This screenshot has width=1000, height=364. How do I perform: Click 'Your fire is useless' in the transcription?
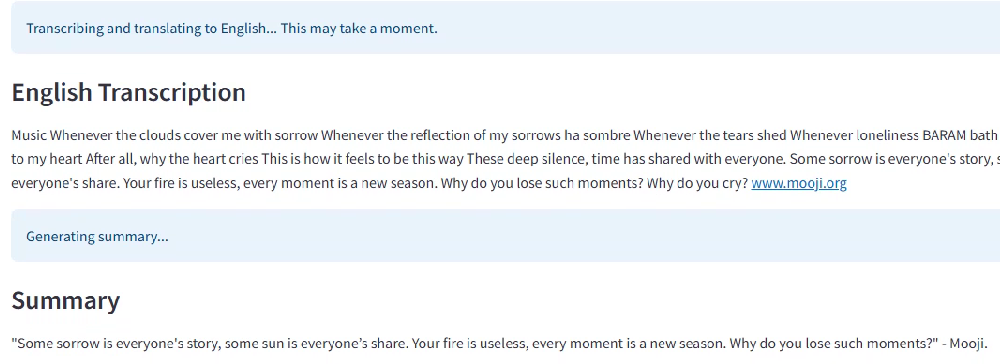(179, 184)
